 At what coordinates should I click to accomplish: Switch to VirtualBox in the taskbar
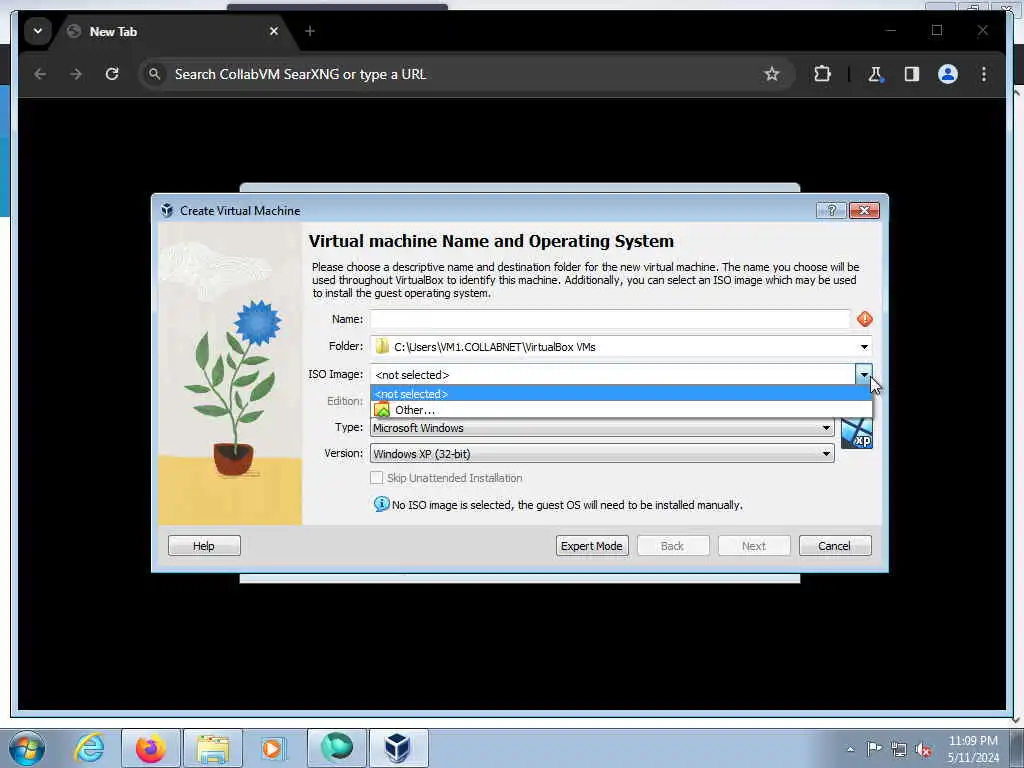398,748
